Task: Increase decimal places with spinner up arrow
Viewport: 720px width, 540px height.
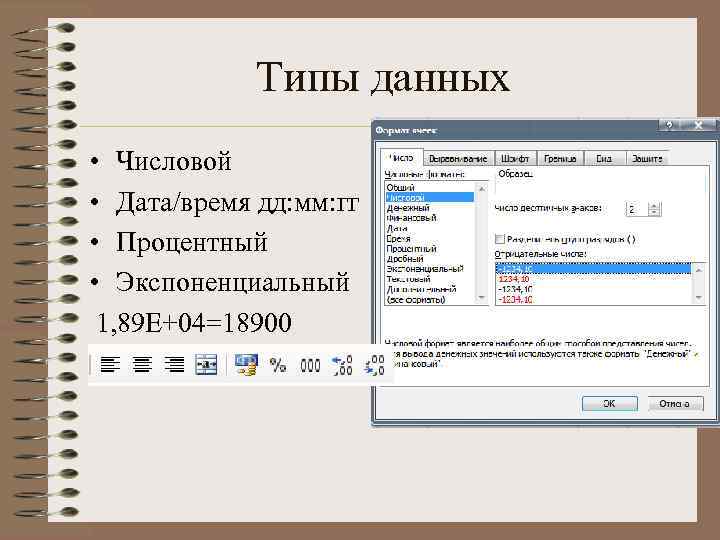Action: [655, 206]
